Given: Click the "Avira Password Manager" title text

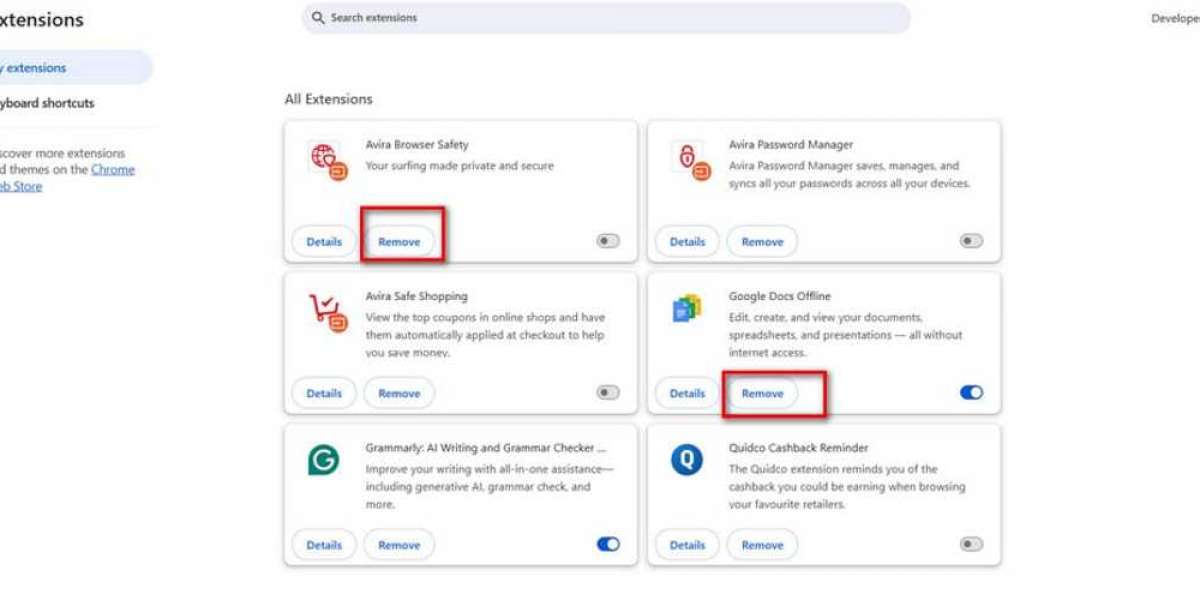Looking at the screenshot, I should coord(791,145).
